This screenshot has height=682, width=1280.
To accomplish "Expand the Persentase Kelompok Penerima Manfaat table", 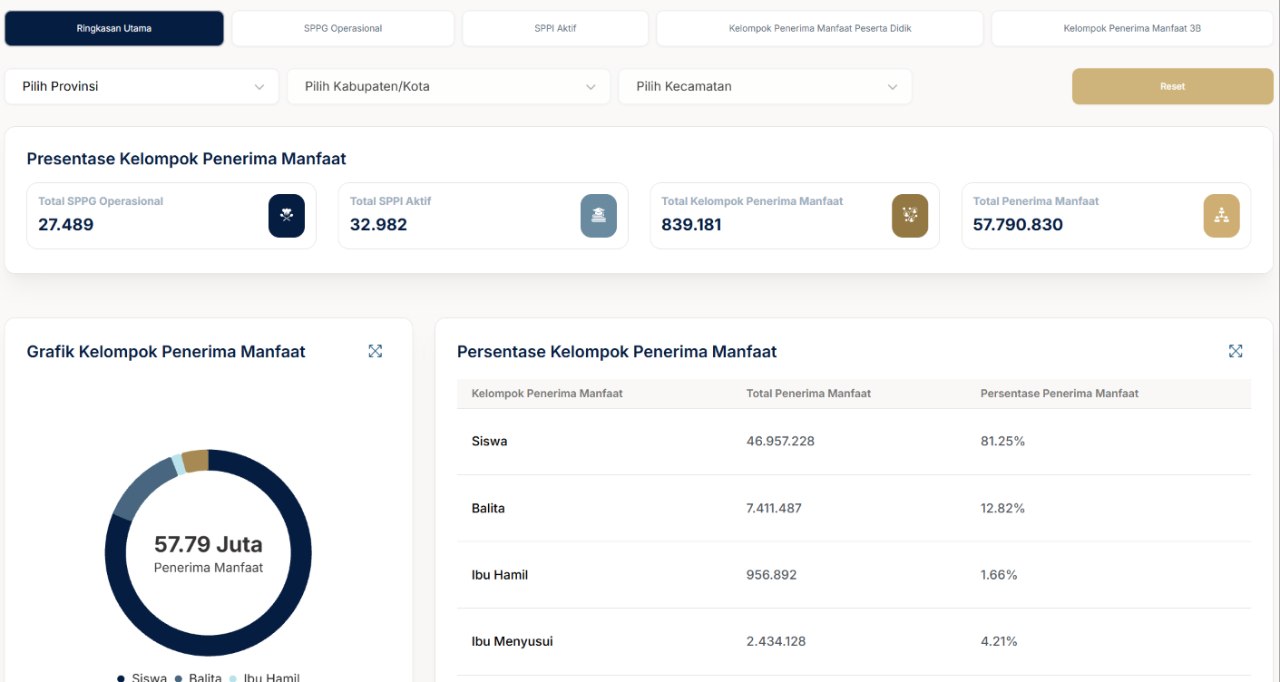I will pos(1235,351).
